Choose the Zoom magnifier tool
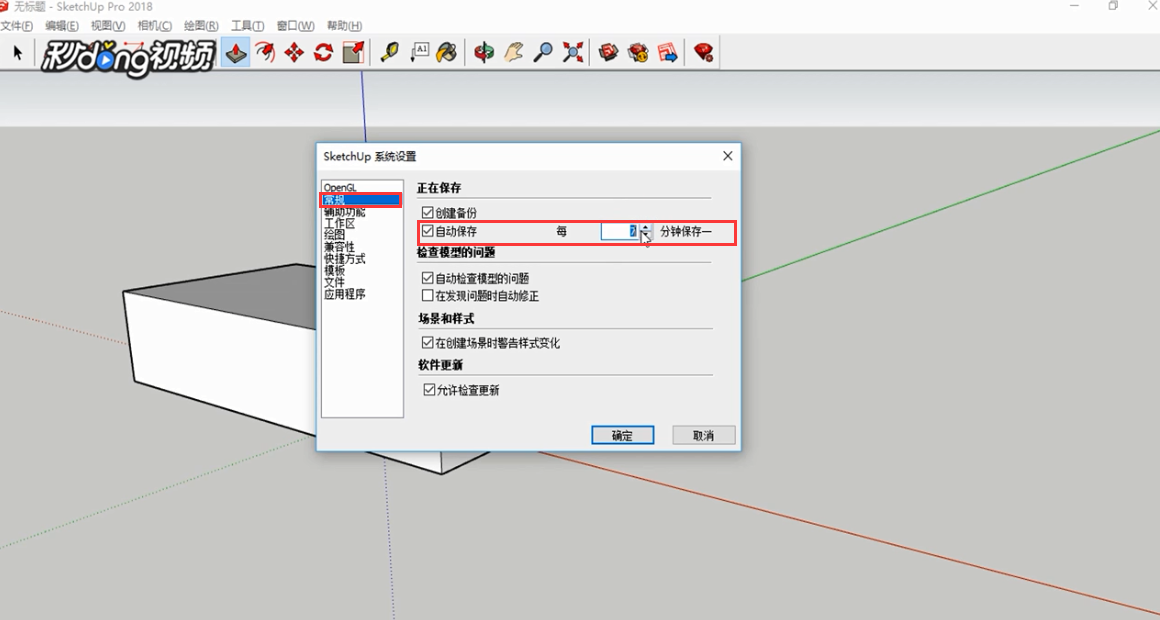Image resolution: width=1160 pixels, height=620 pixels. (x=544, y=53)
